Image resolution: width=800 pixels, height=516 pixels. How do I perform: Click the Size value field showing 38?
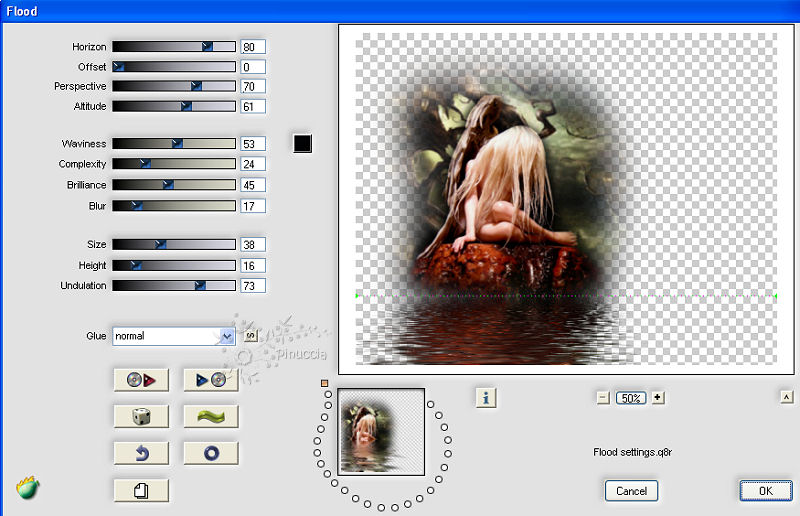(x=253, y=244)
